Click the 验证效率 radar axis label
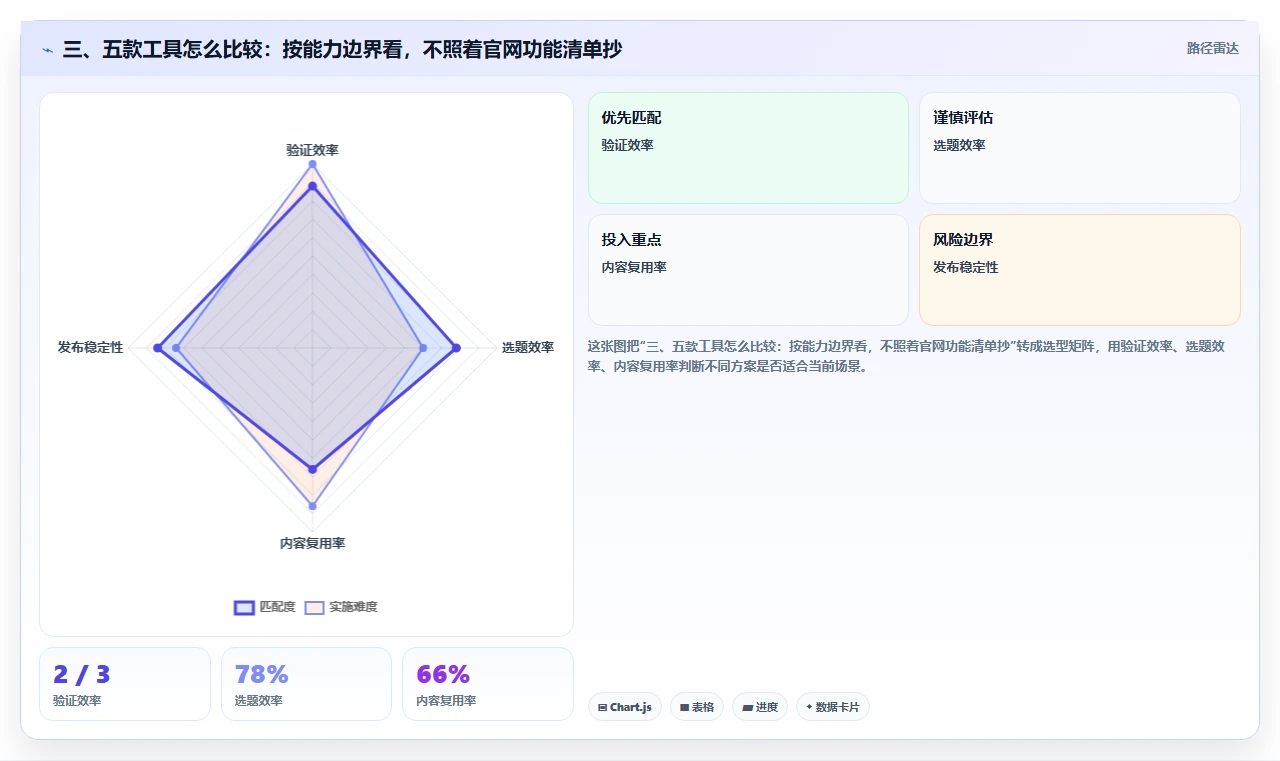The width and height of the screenshot is (1280, 761). [312, 150]
